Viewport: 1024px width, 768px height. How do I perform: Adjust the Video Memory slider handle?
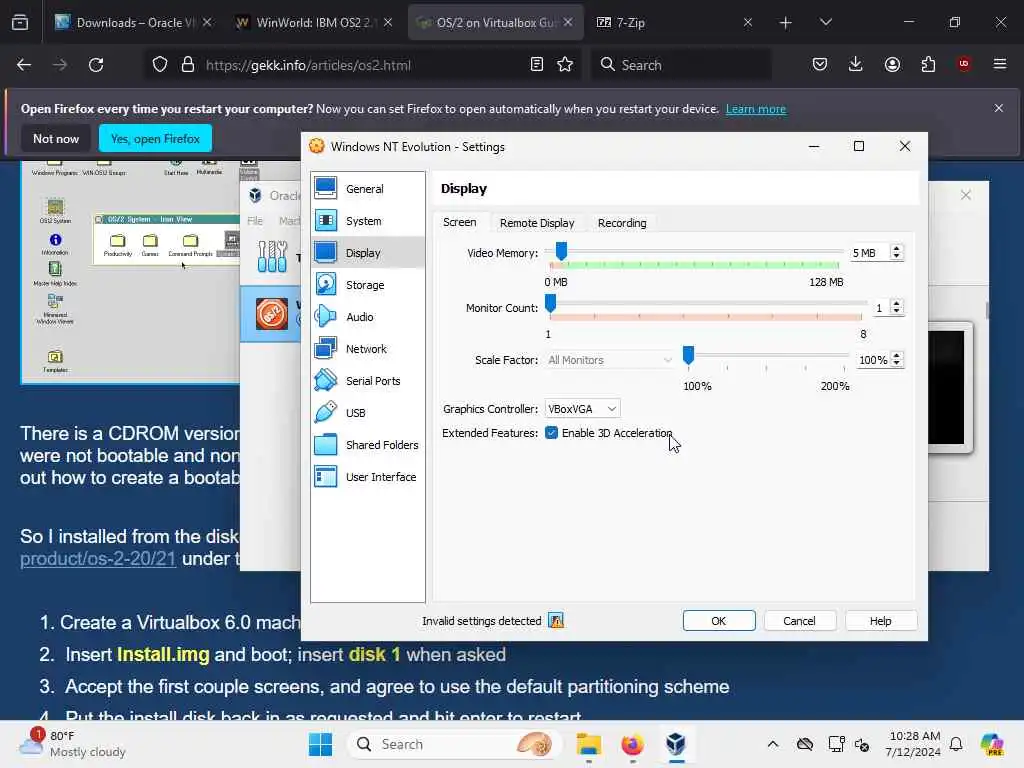(x=561, y=251)
